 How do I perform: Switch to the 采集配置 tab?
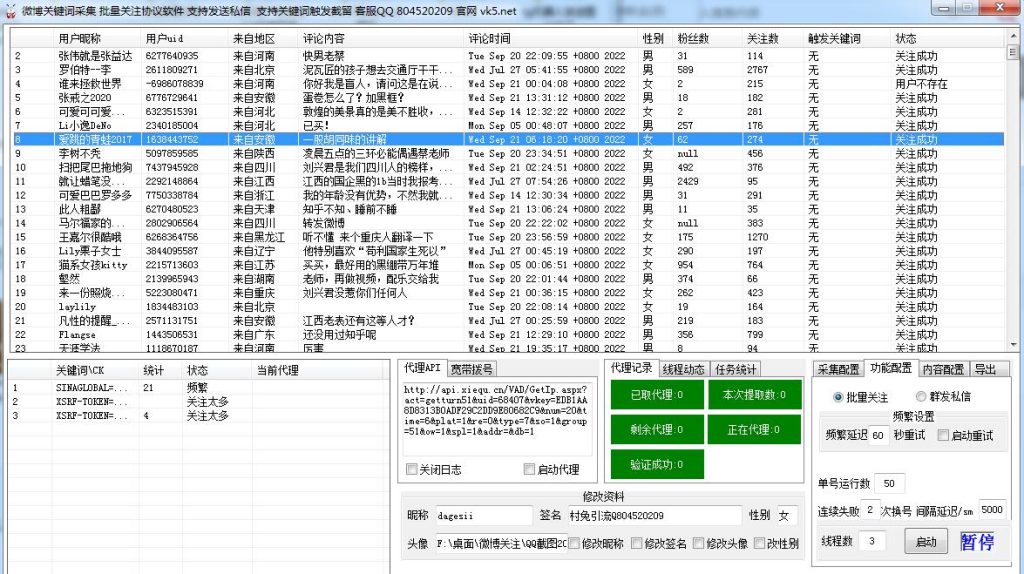[x=839, y=369]
